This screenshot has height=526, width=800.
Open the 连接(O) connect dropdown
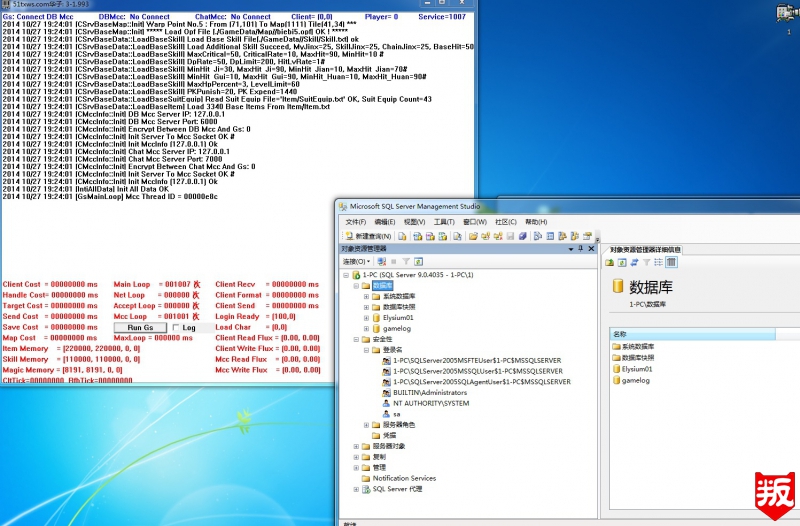pyautogui.click(x=356, y=261)
